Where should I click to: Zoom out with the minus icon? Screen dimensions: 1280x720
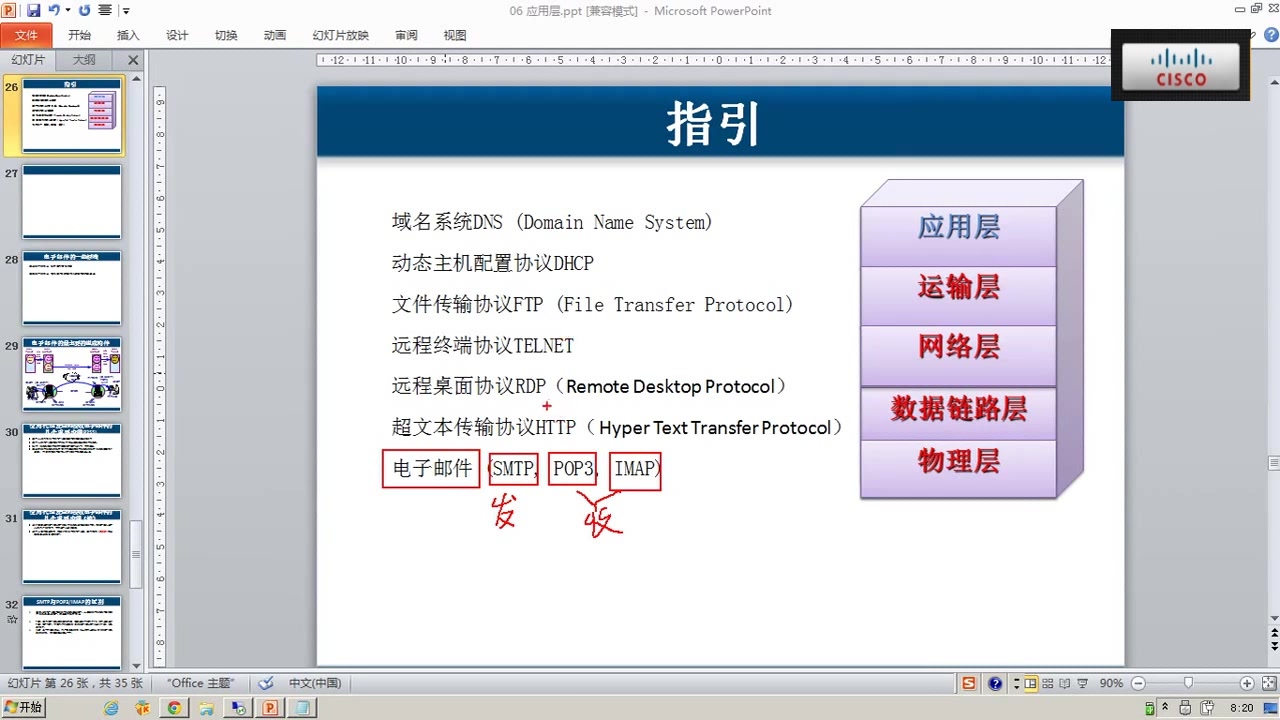[1139, 683]
